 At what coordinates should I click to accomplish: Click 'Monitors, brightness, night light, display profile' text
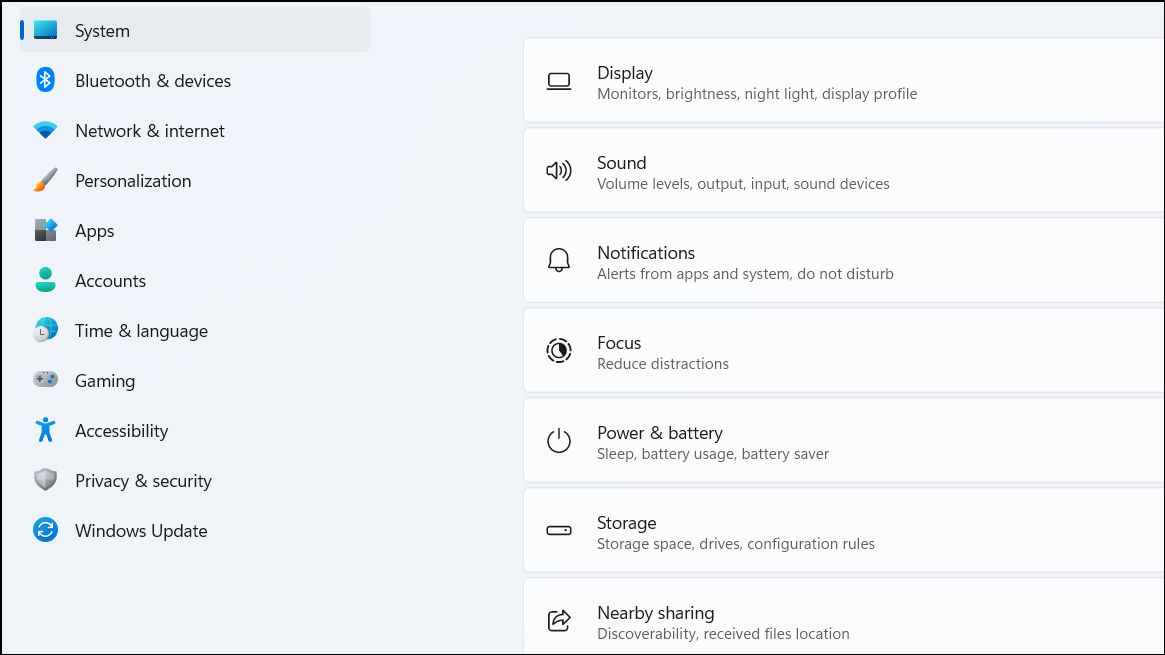point(757,94)
